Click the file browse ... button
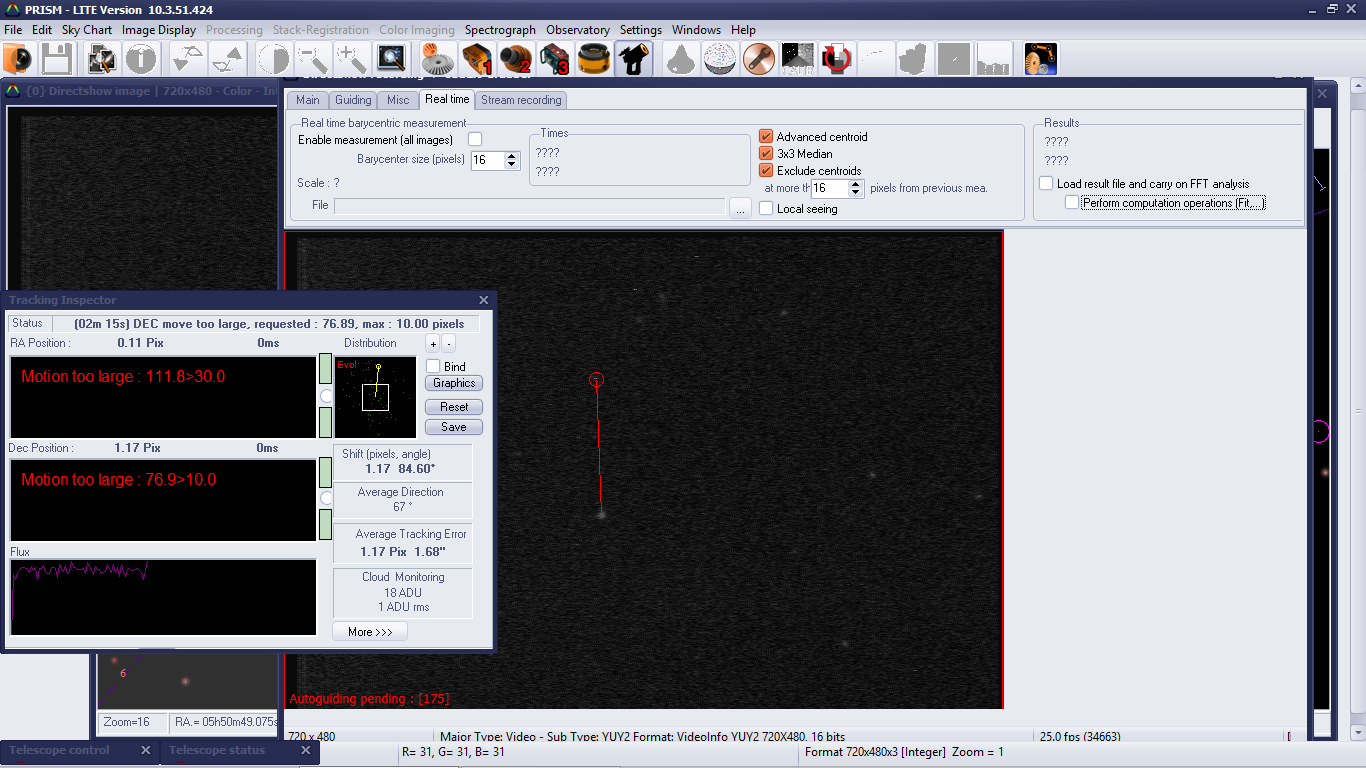This screenshot has height=768, width=1366. click(740, 207)
